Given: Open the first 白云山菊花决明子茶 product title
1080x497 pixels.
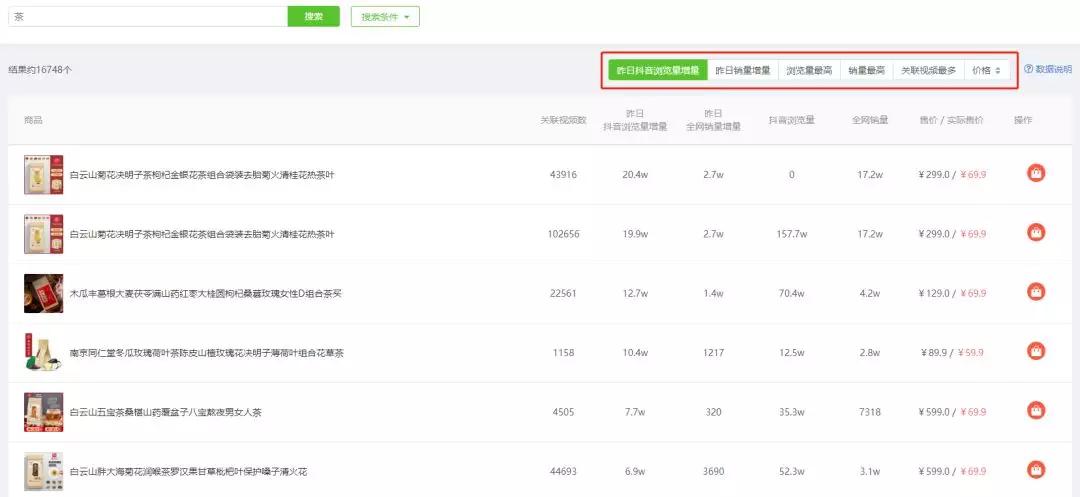Looking at the screenshot, I should (x=202, y=175).
